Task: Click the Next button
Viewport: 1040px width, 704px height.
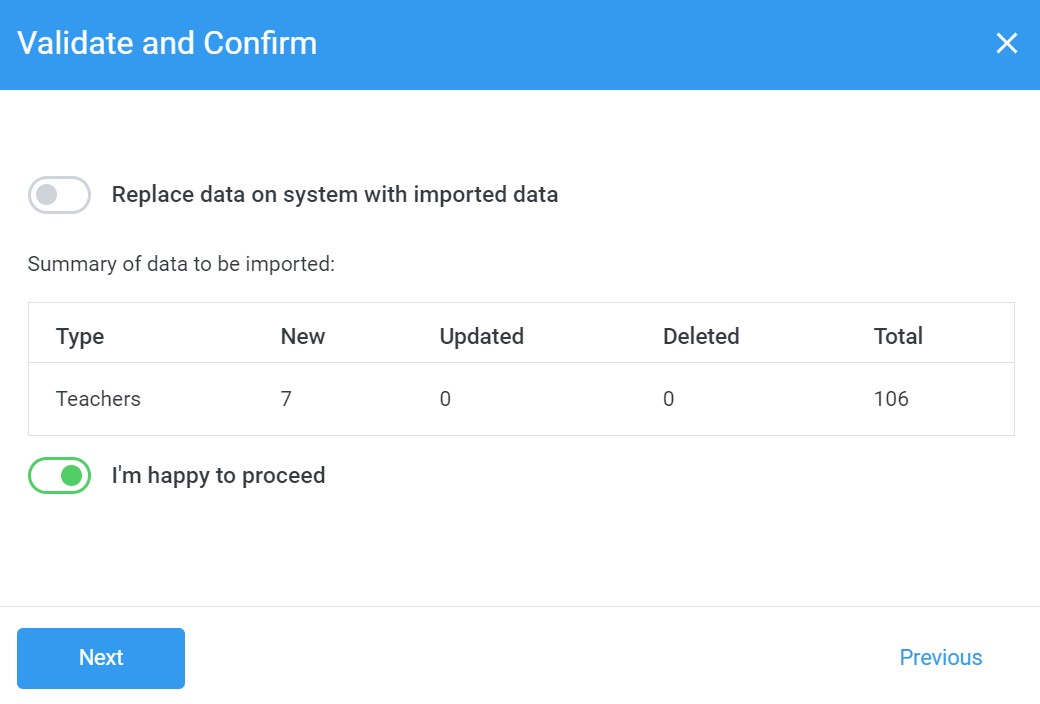Action: pyautogui.click(x=101, y=658)
